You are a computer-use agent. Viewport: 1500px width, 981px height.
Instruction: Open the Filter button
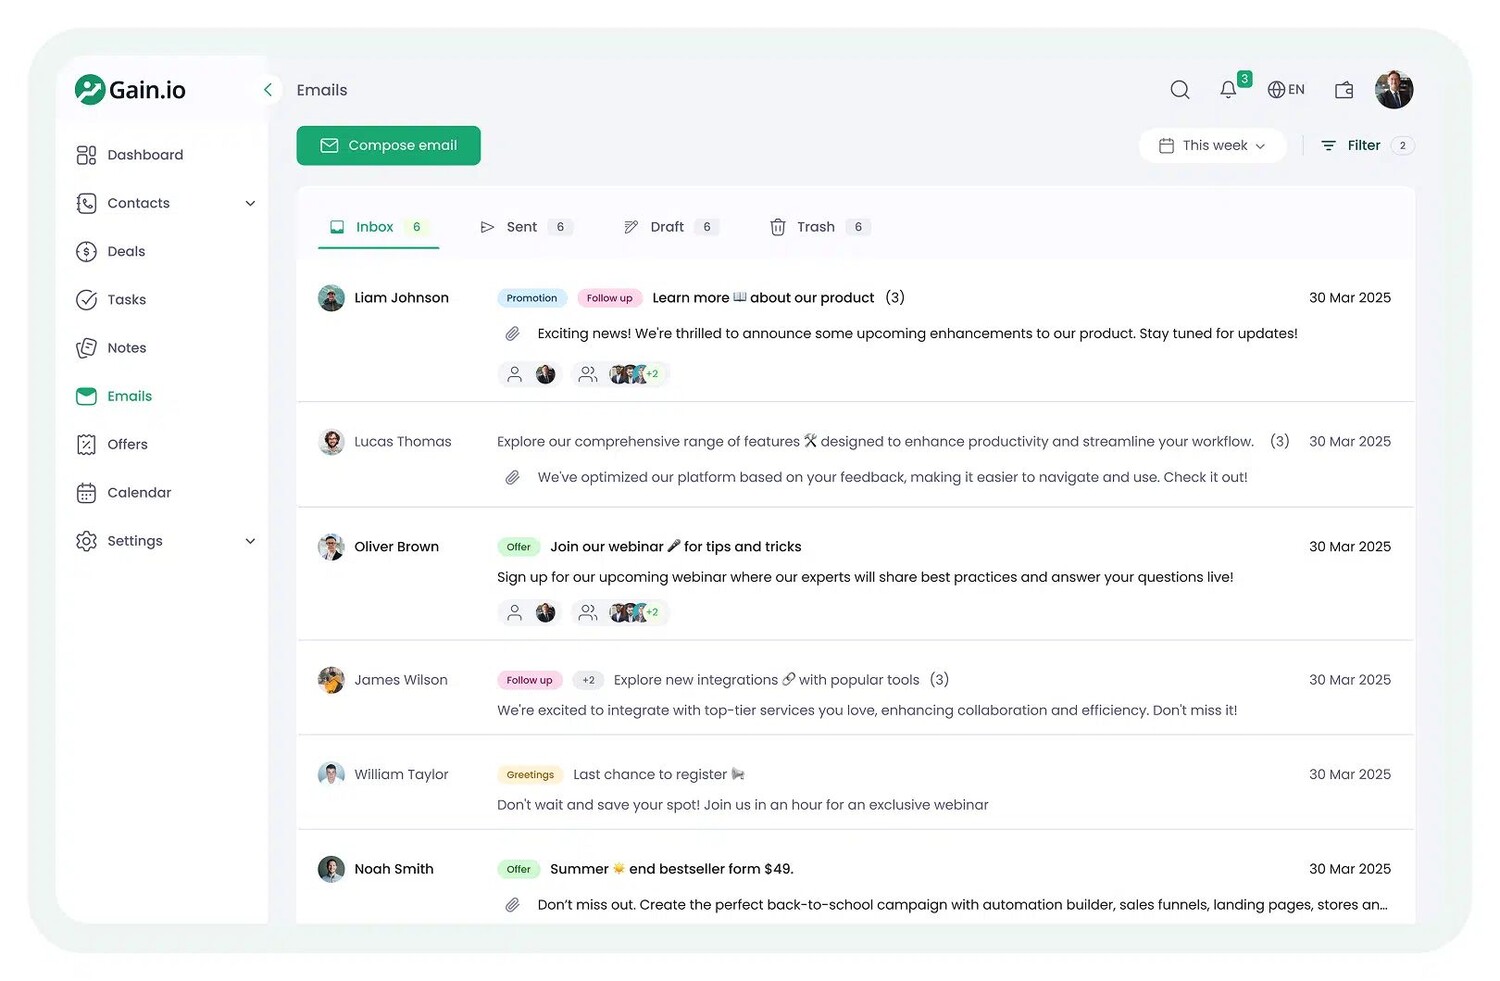click(1363, 146)
